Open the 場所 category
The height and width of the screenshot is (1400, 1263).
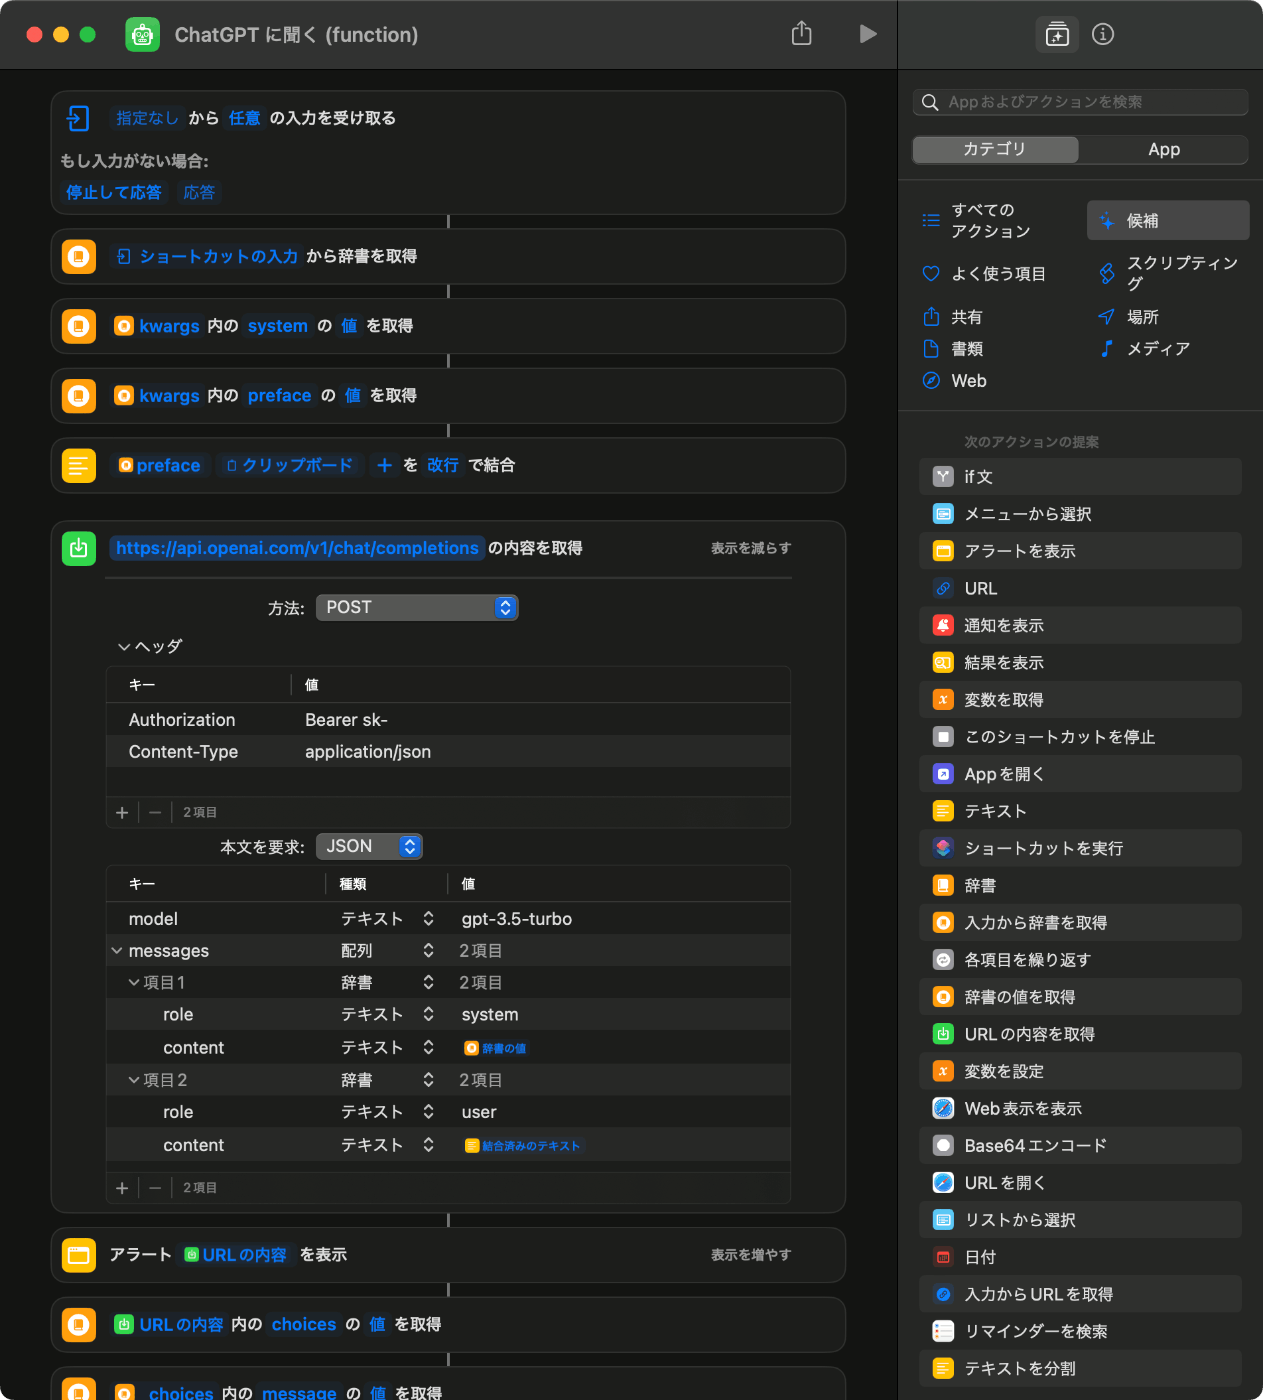pos(1128,317)
